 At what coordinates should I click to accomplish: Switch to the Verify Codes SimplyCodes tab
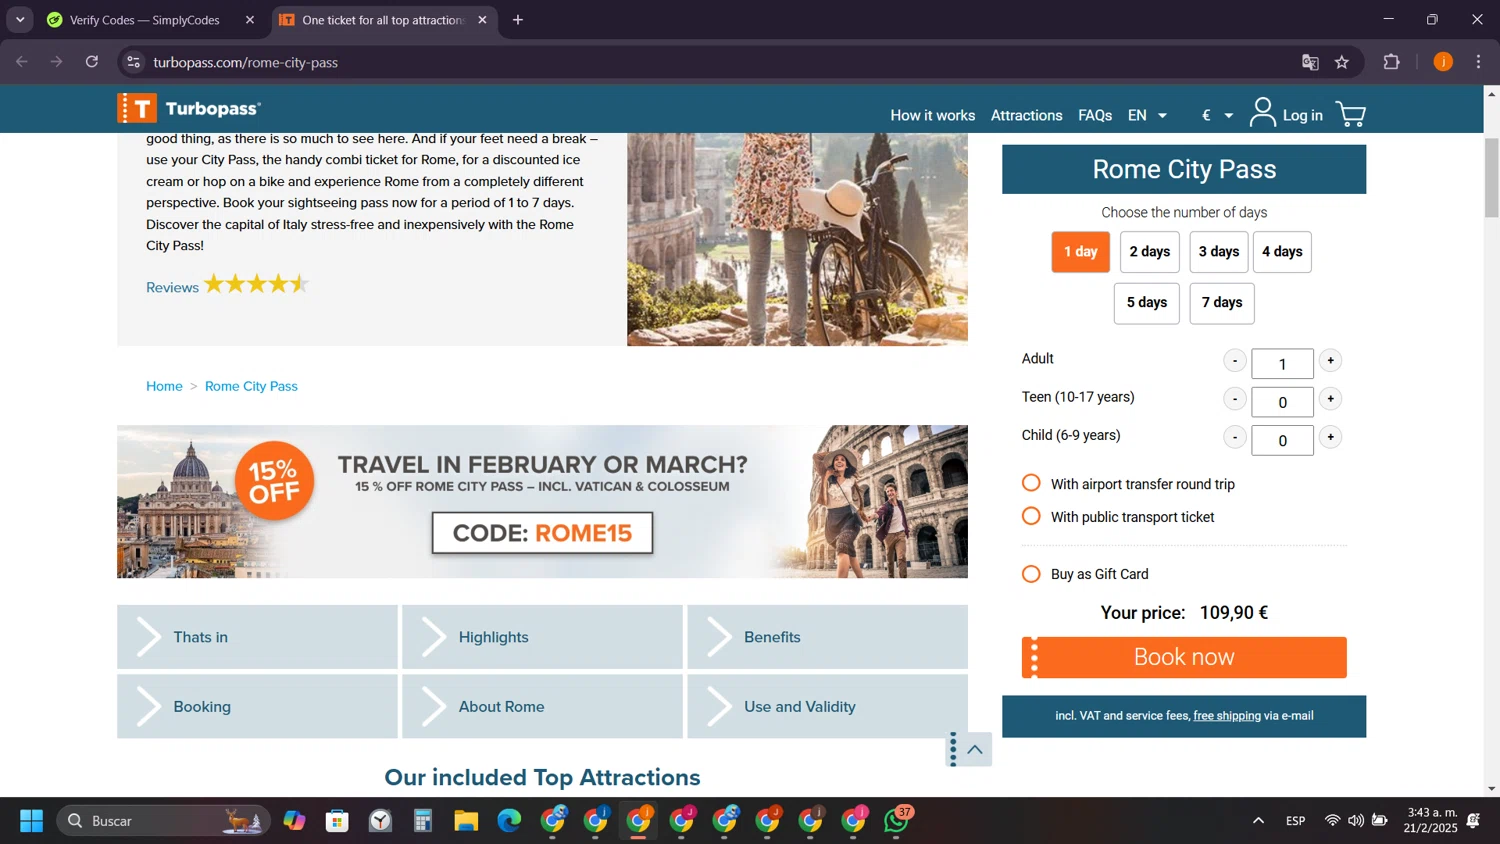click(x=145, y=20)
